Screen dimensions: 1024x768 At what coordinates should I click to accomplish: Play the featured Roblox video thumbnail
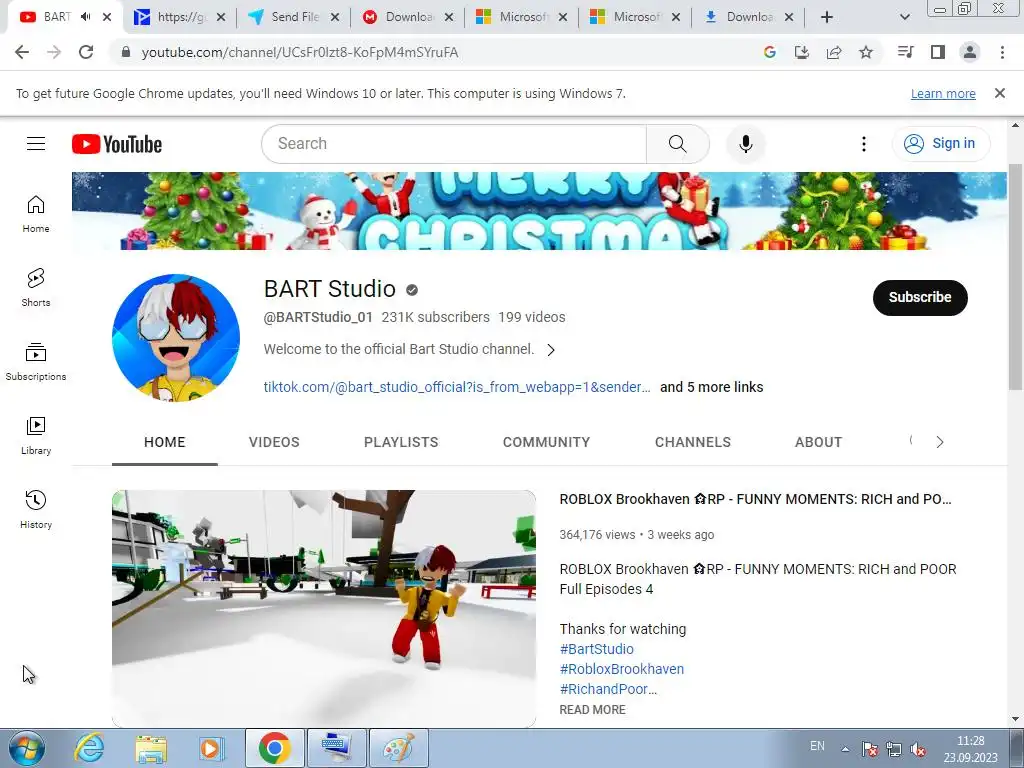click(x=324, y=609)
